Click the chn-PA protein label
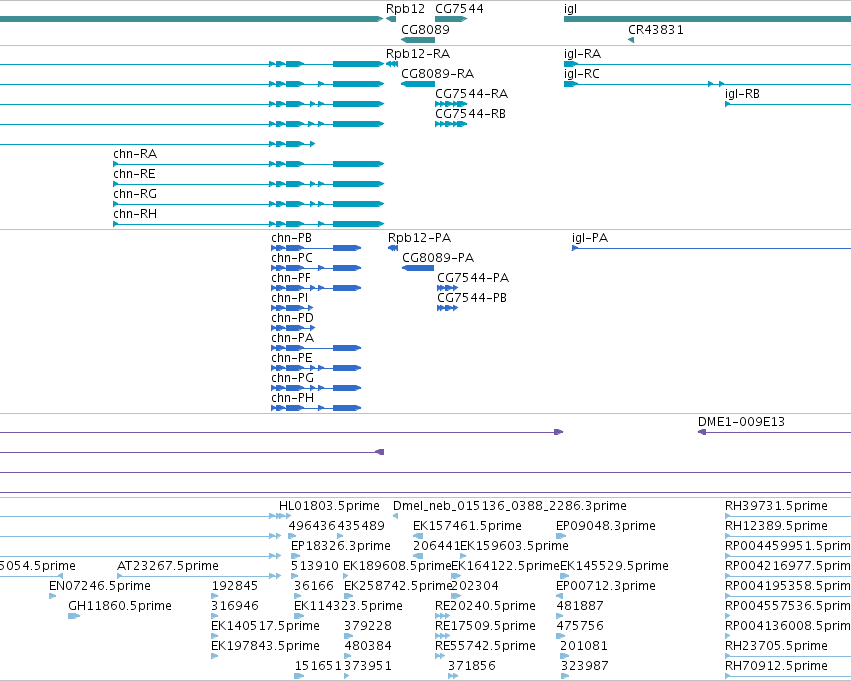 (293, 338)
